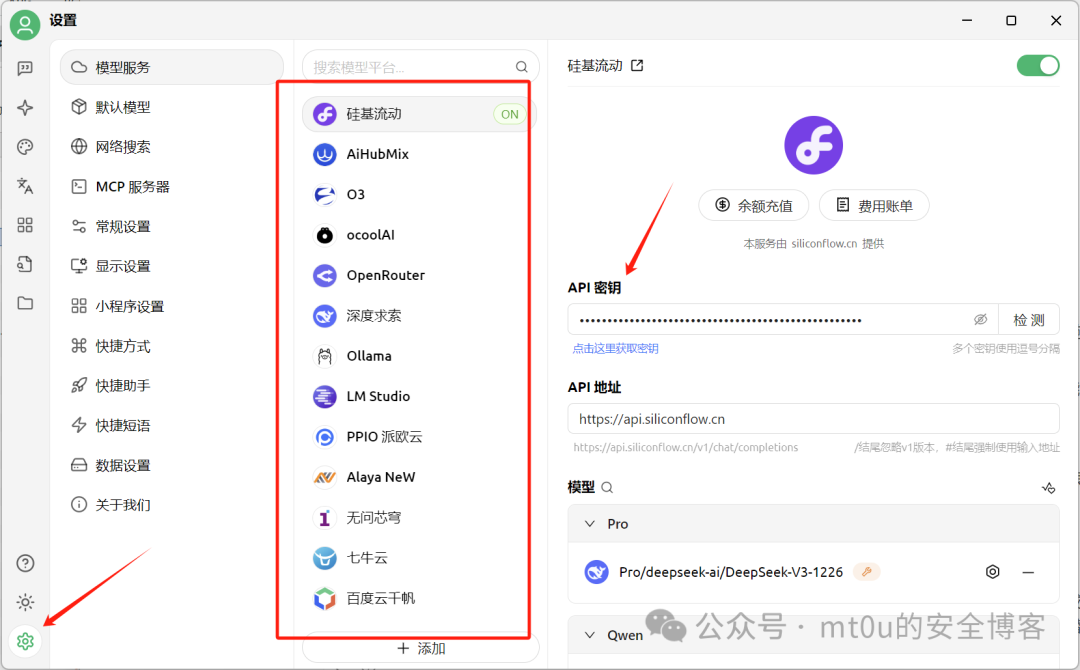Viewport: 1080px width, 670px height.
Task: Collapse the Qwen model group
Action: (590, 635)
